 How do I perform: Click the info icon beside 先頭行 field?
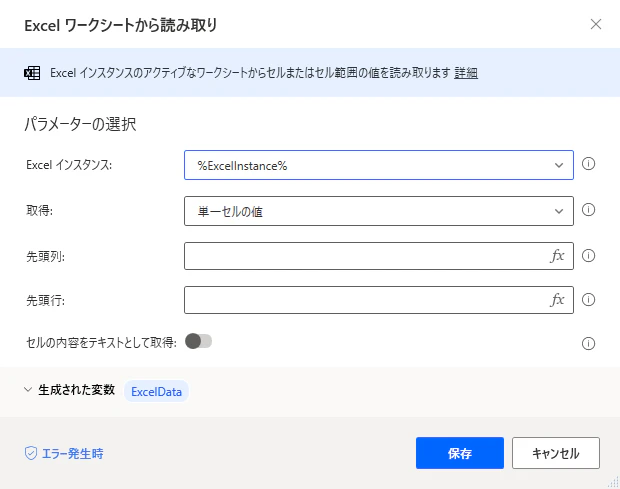point(588,300)
